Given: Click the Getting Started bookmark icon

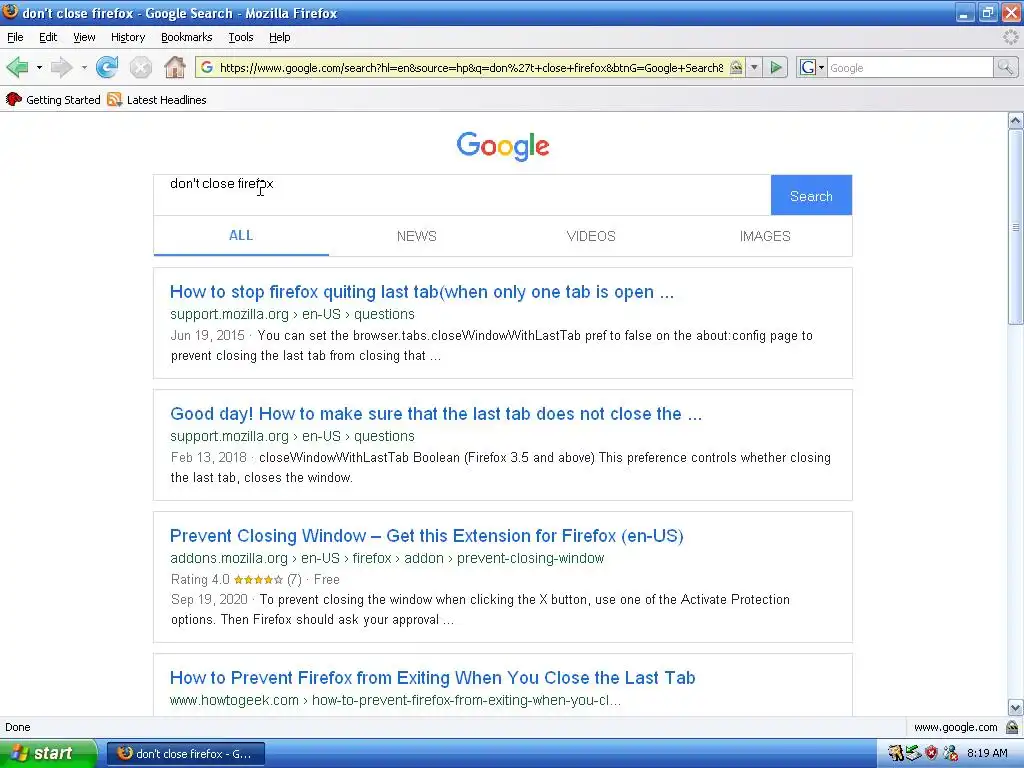Looking at the screenshot, I should (13, 99).
